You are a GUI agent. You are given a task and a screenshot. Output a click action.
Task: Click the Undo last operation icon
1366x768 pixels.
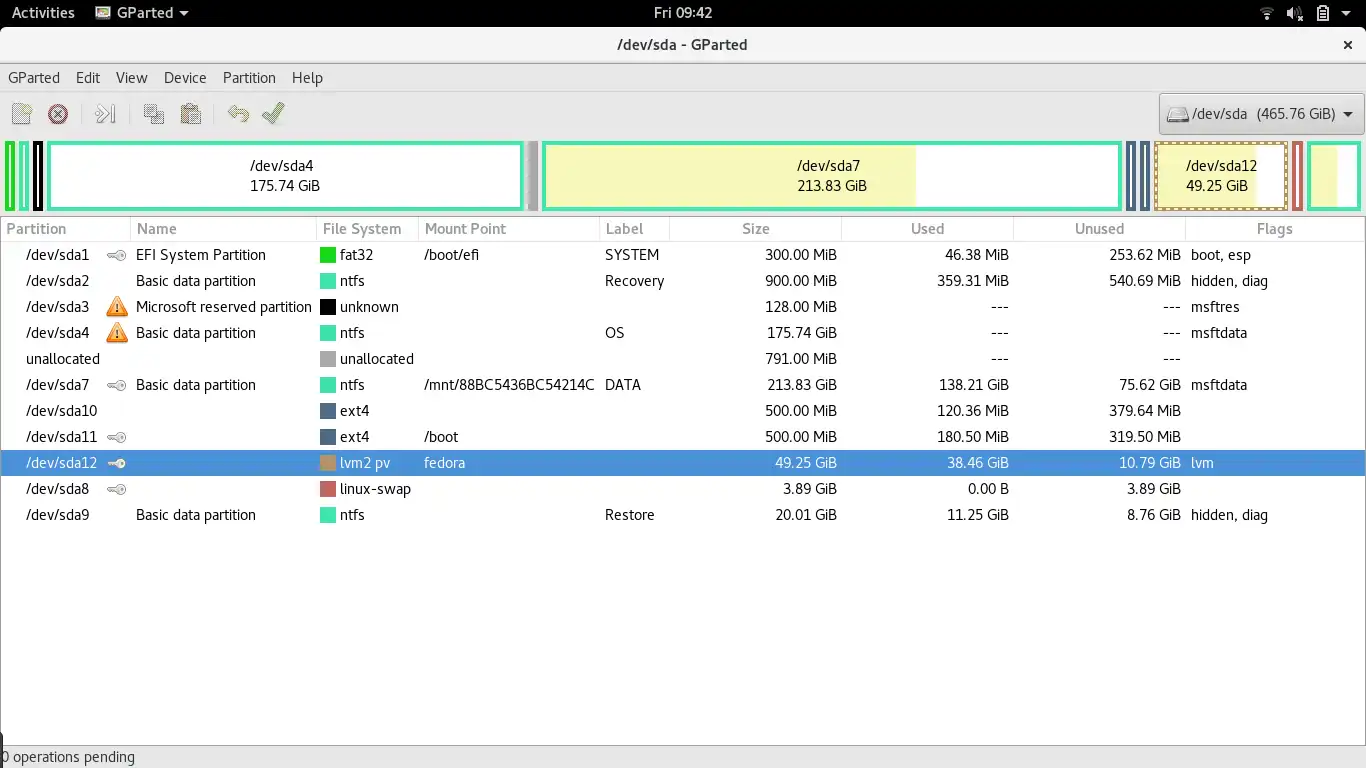click(238, 114)
